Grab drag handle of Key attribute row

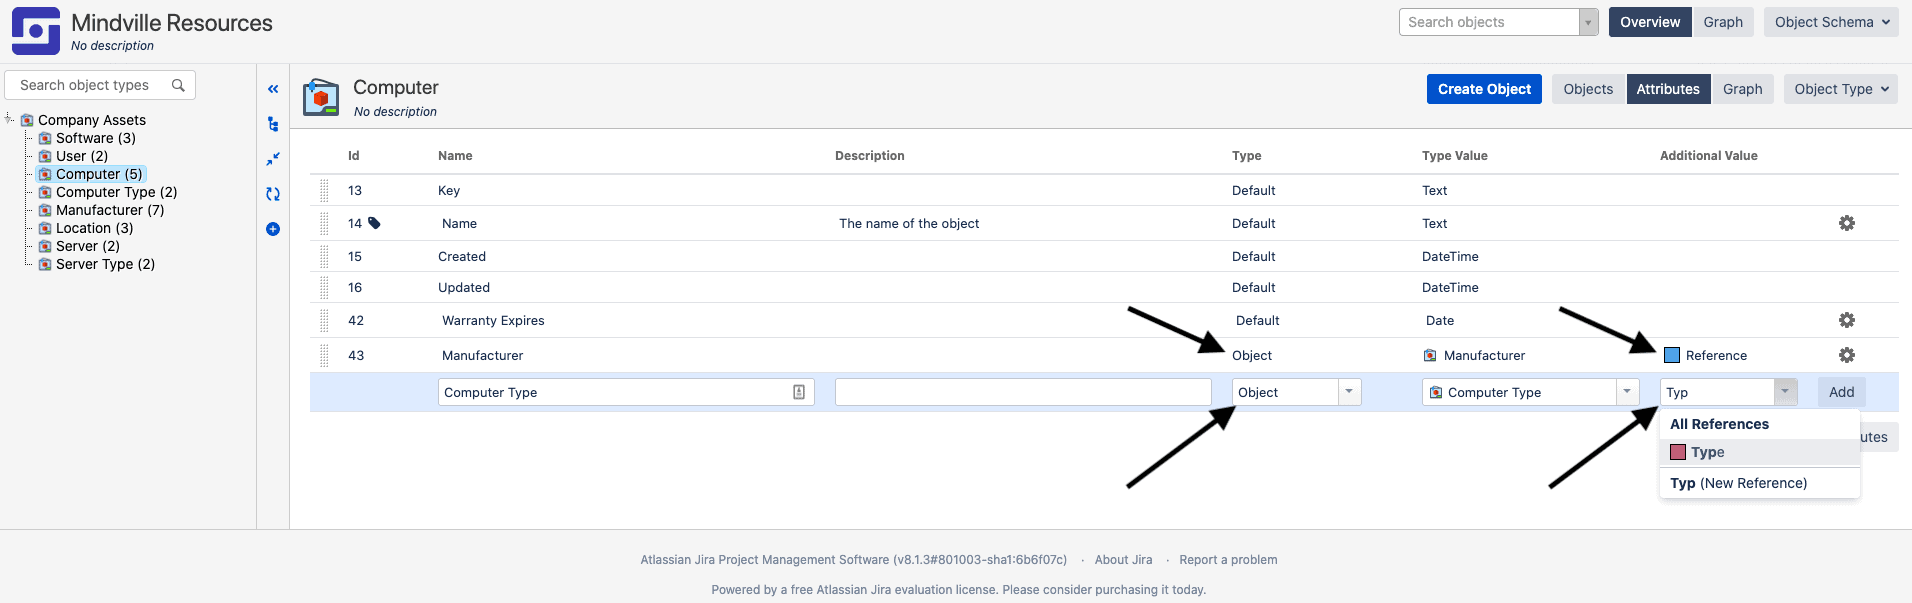(x=324, y=190)
